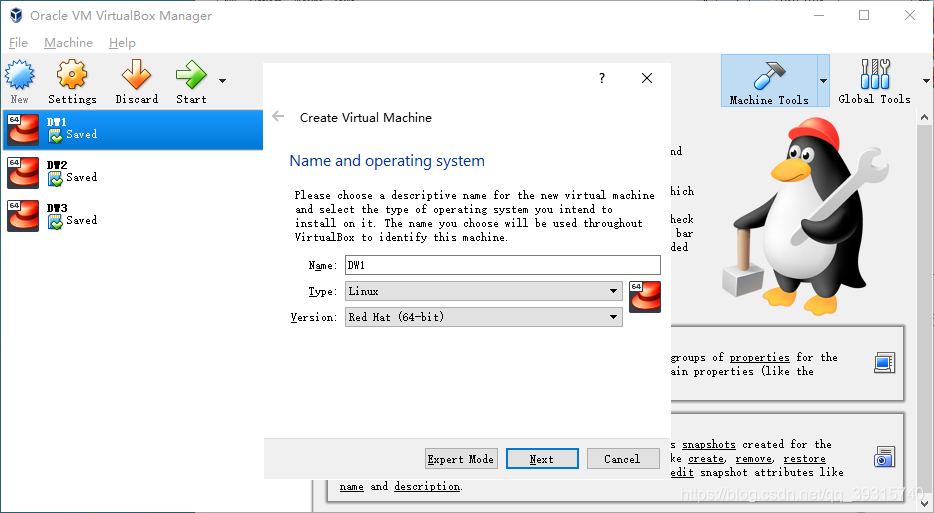Screen dimensions: 934x513
Task: Open the Version dropdown showing Red Hat
Action: pyautogui.click(x=484, y=317)
